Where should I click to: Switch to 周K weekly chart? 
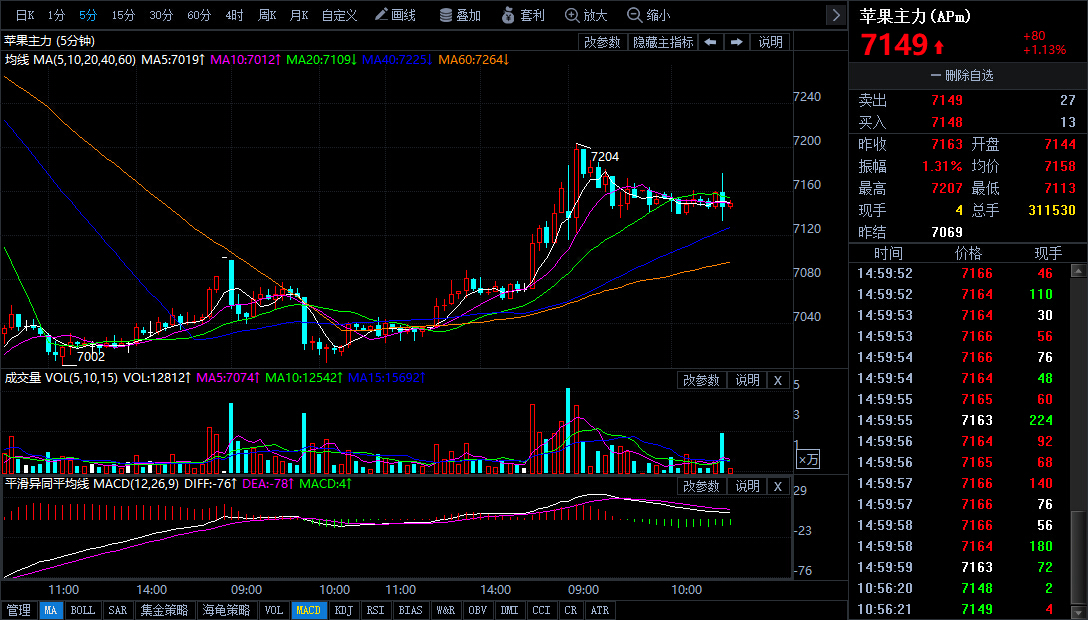[266, 15]
